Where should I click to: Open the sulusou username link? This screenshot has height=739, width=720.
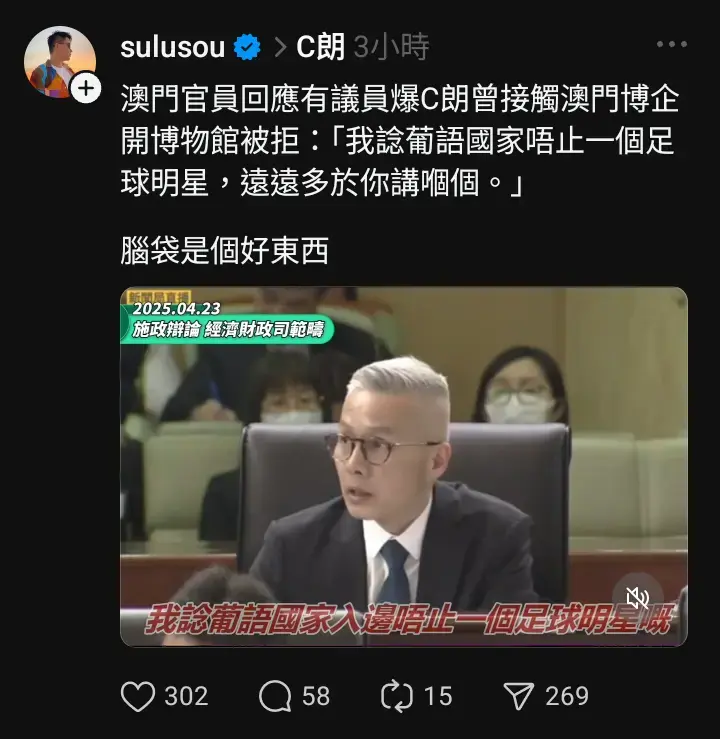click(172, 47)
